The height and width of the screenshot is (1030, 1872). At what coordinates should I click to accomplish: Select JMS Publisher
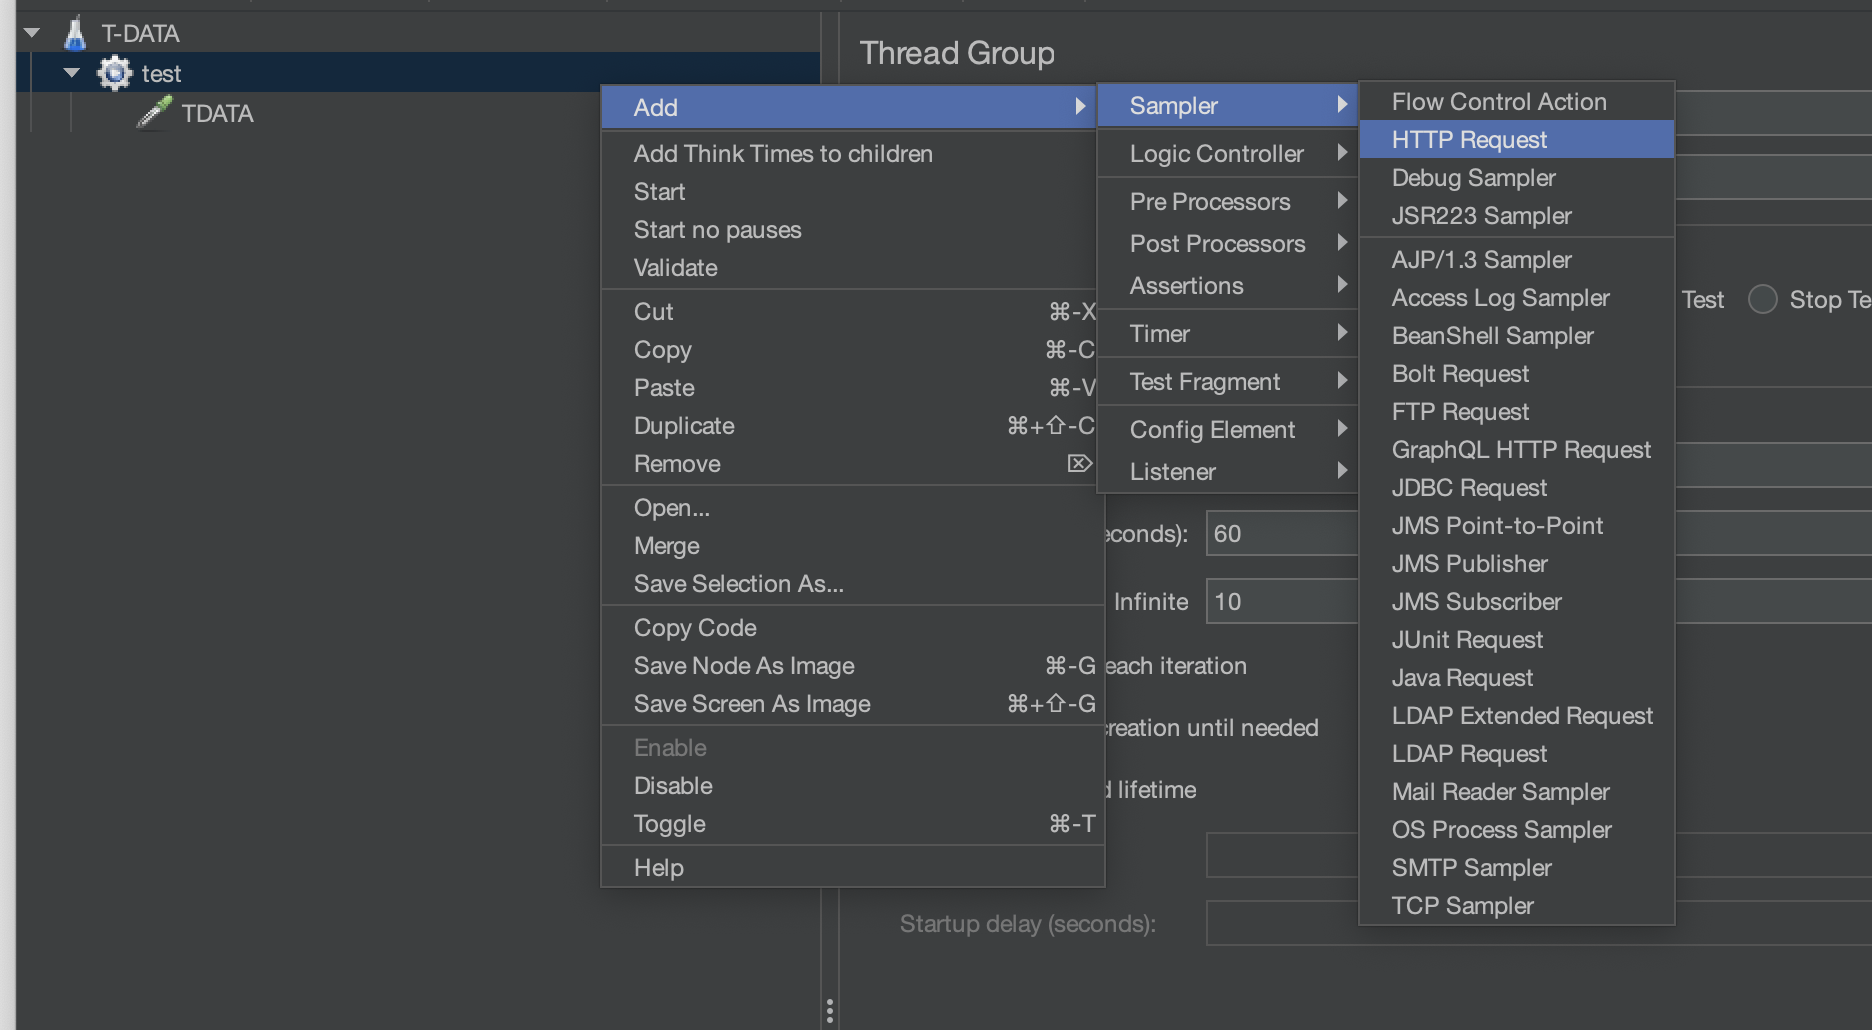pos(1517,563)
